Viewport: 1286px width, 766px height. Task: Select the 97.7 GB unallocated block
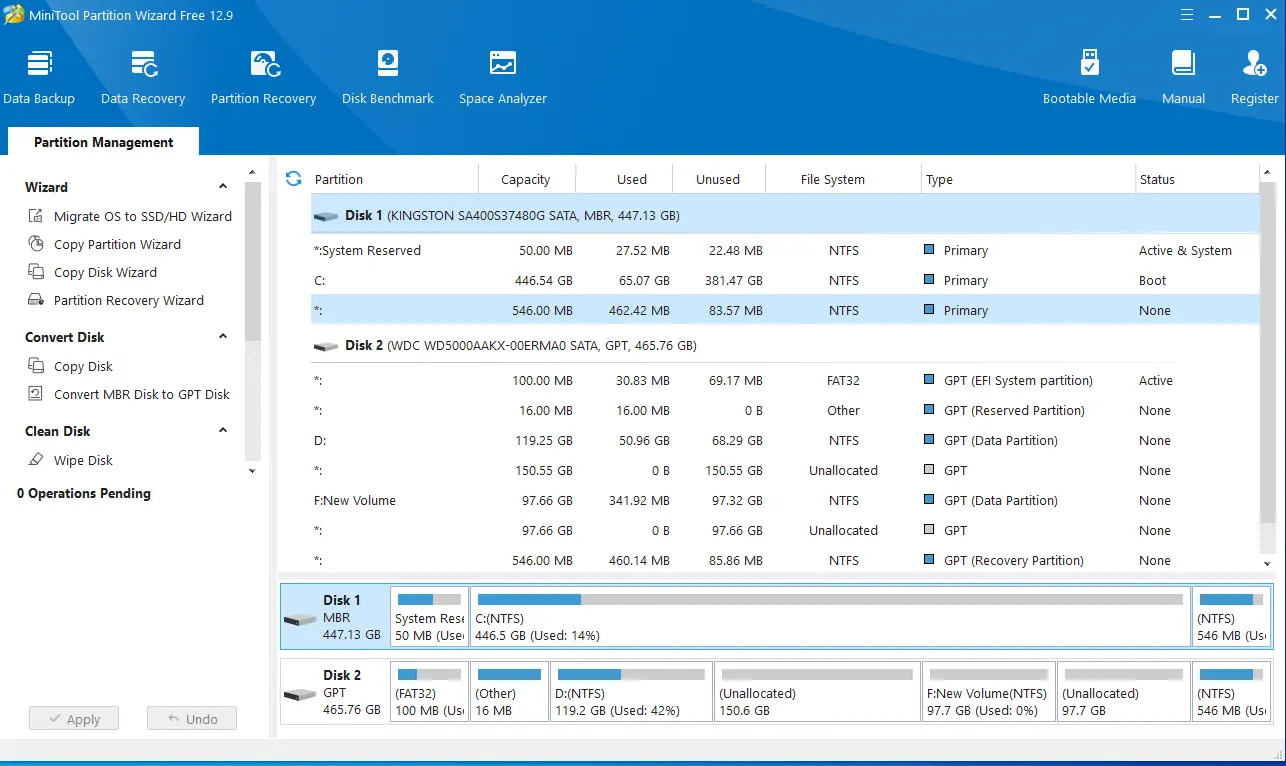[1123, 691]
